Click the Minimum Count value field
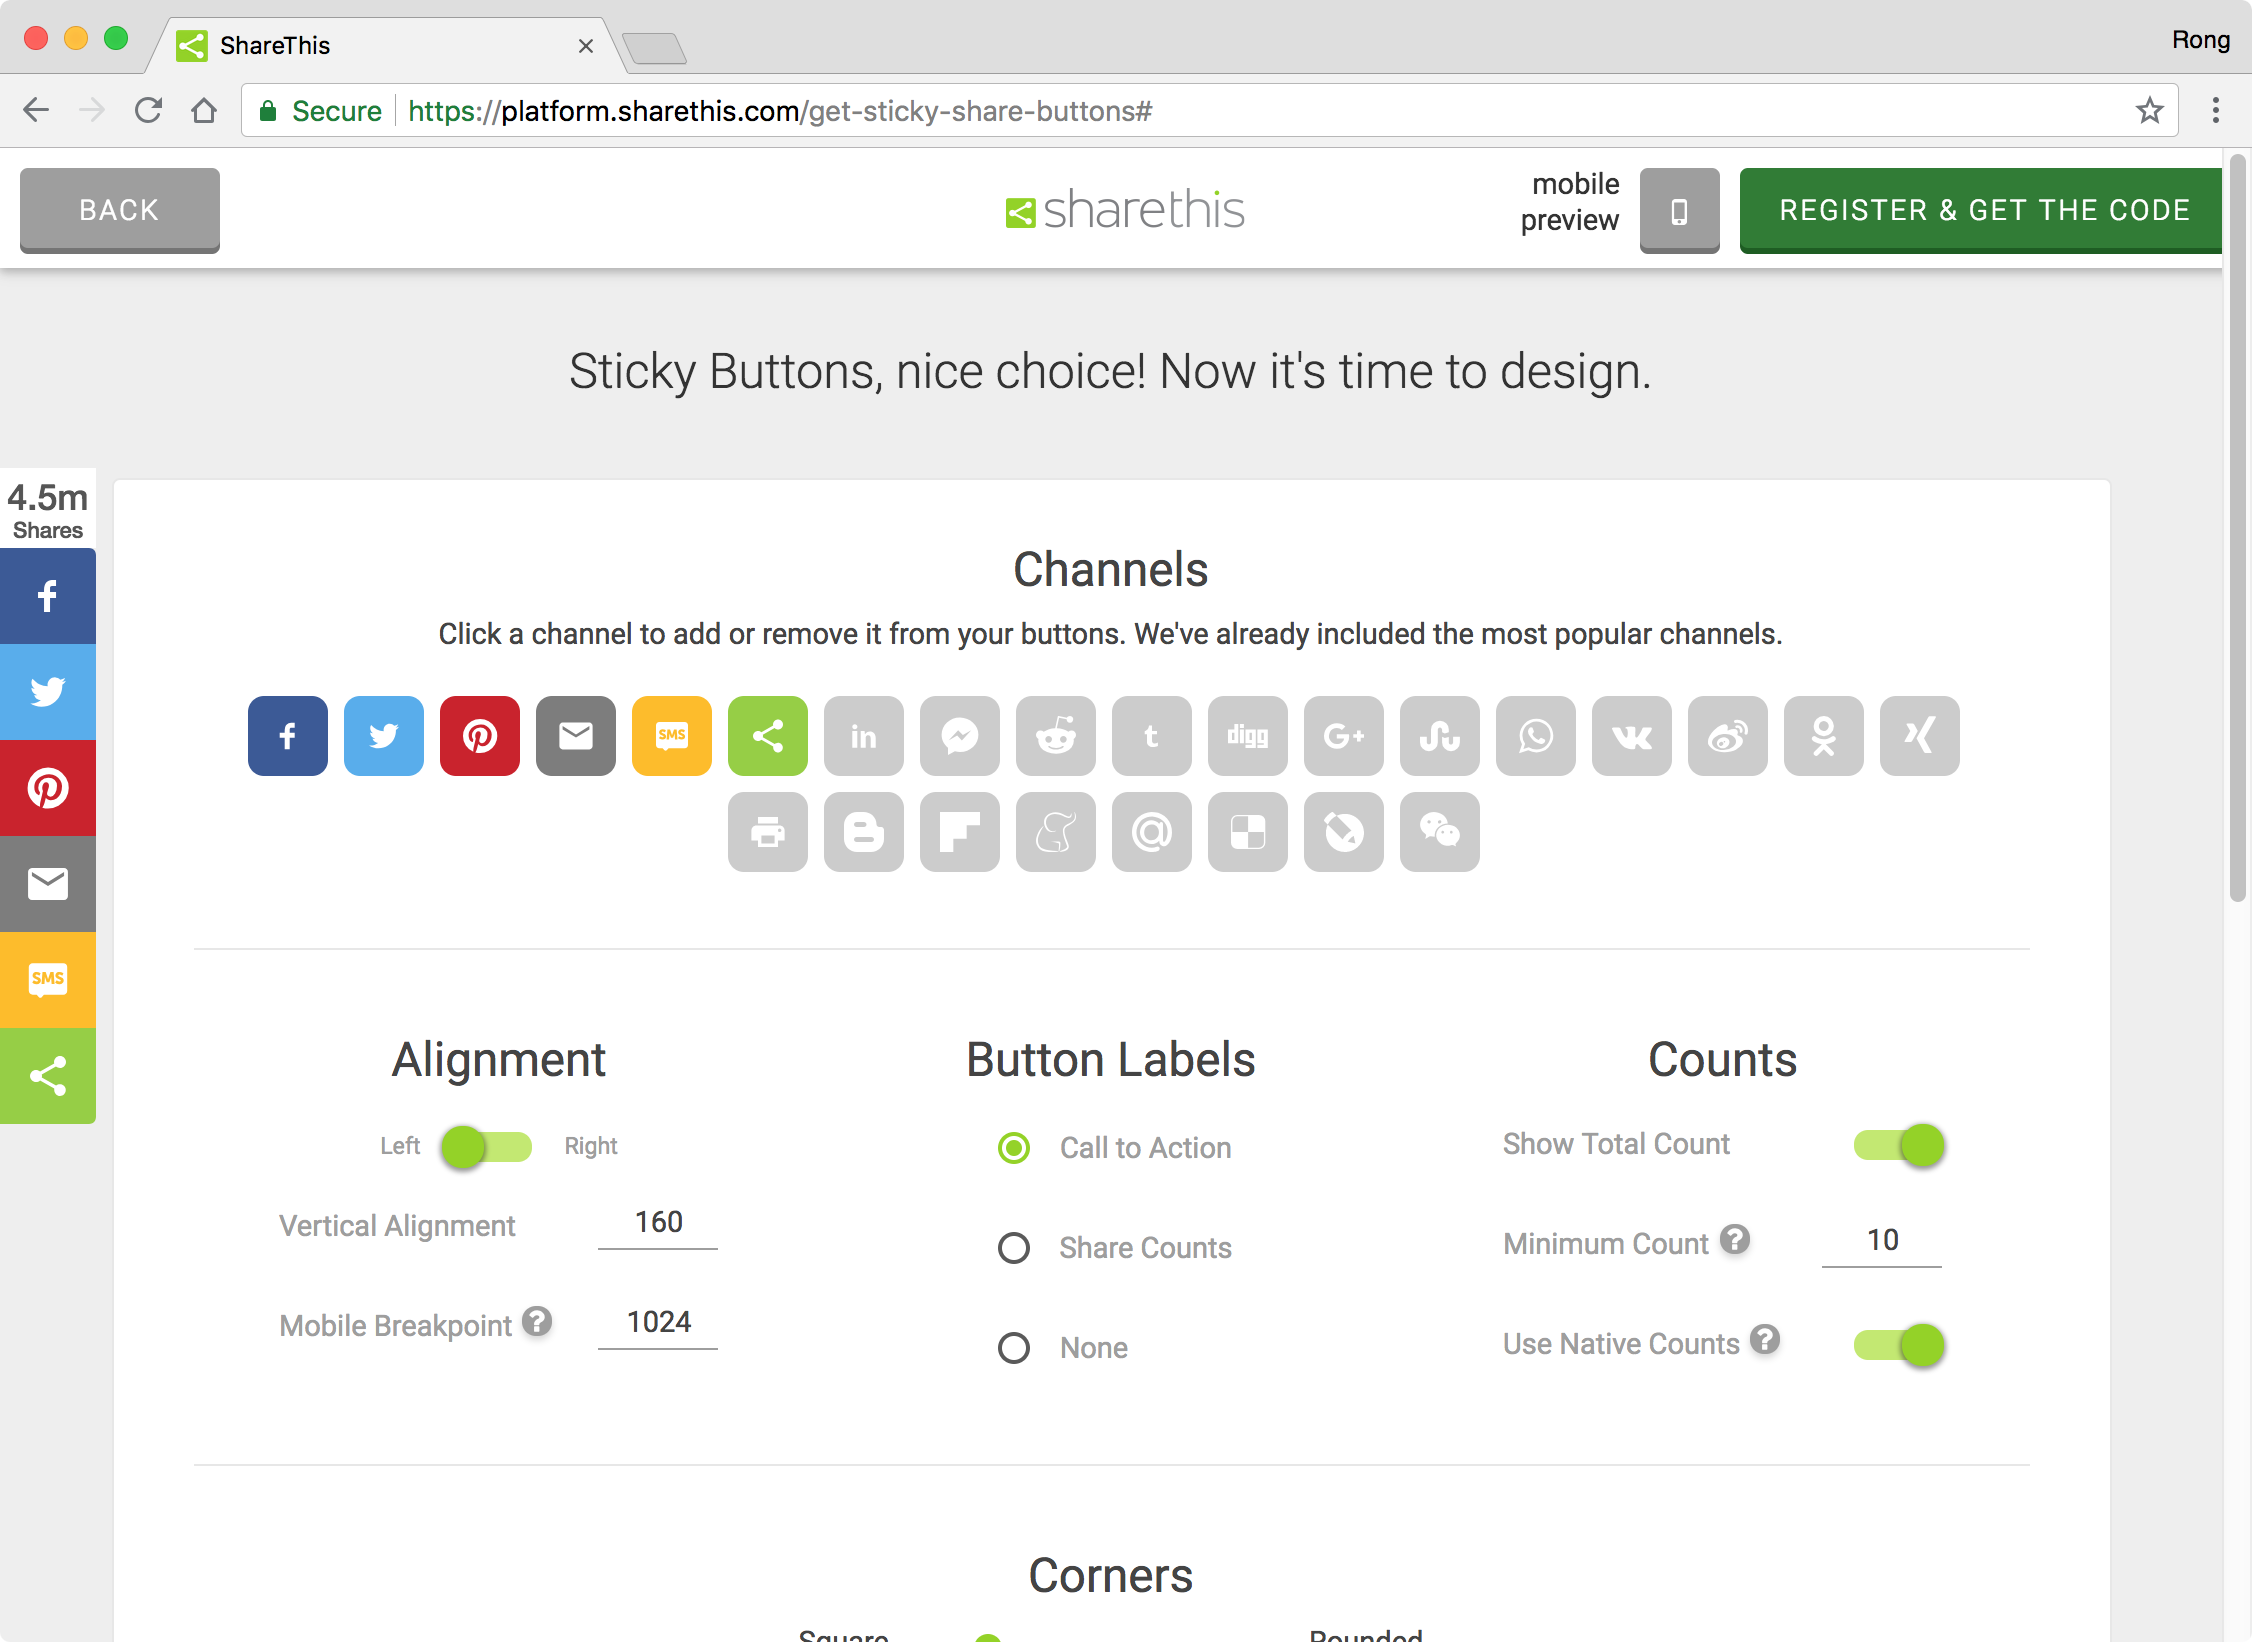Screen dimensions: 2252x1642 point(1882,1242)
